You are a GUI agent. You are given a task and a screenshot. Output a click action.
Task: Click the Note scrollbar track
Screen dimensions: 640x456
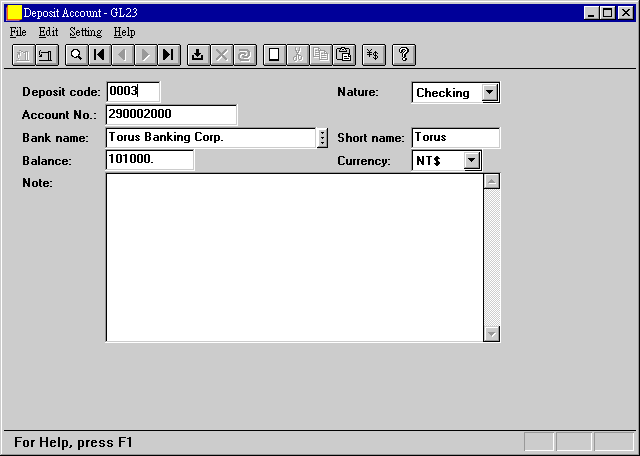click(x=491, y=258)
